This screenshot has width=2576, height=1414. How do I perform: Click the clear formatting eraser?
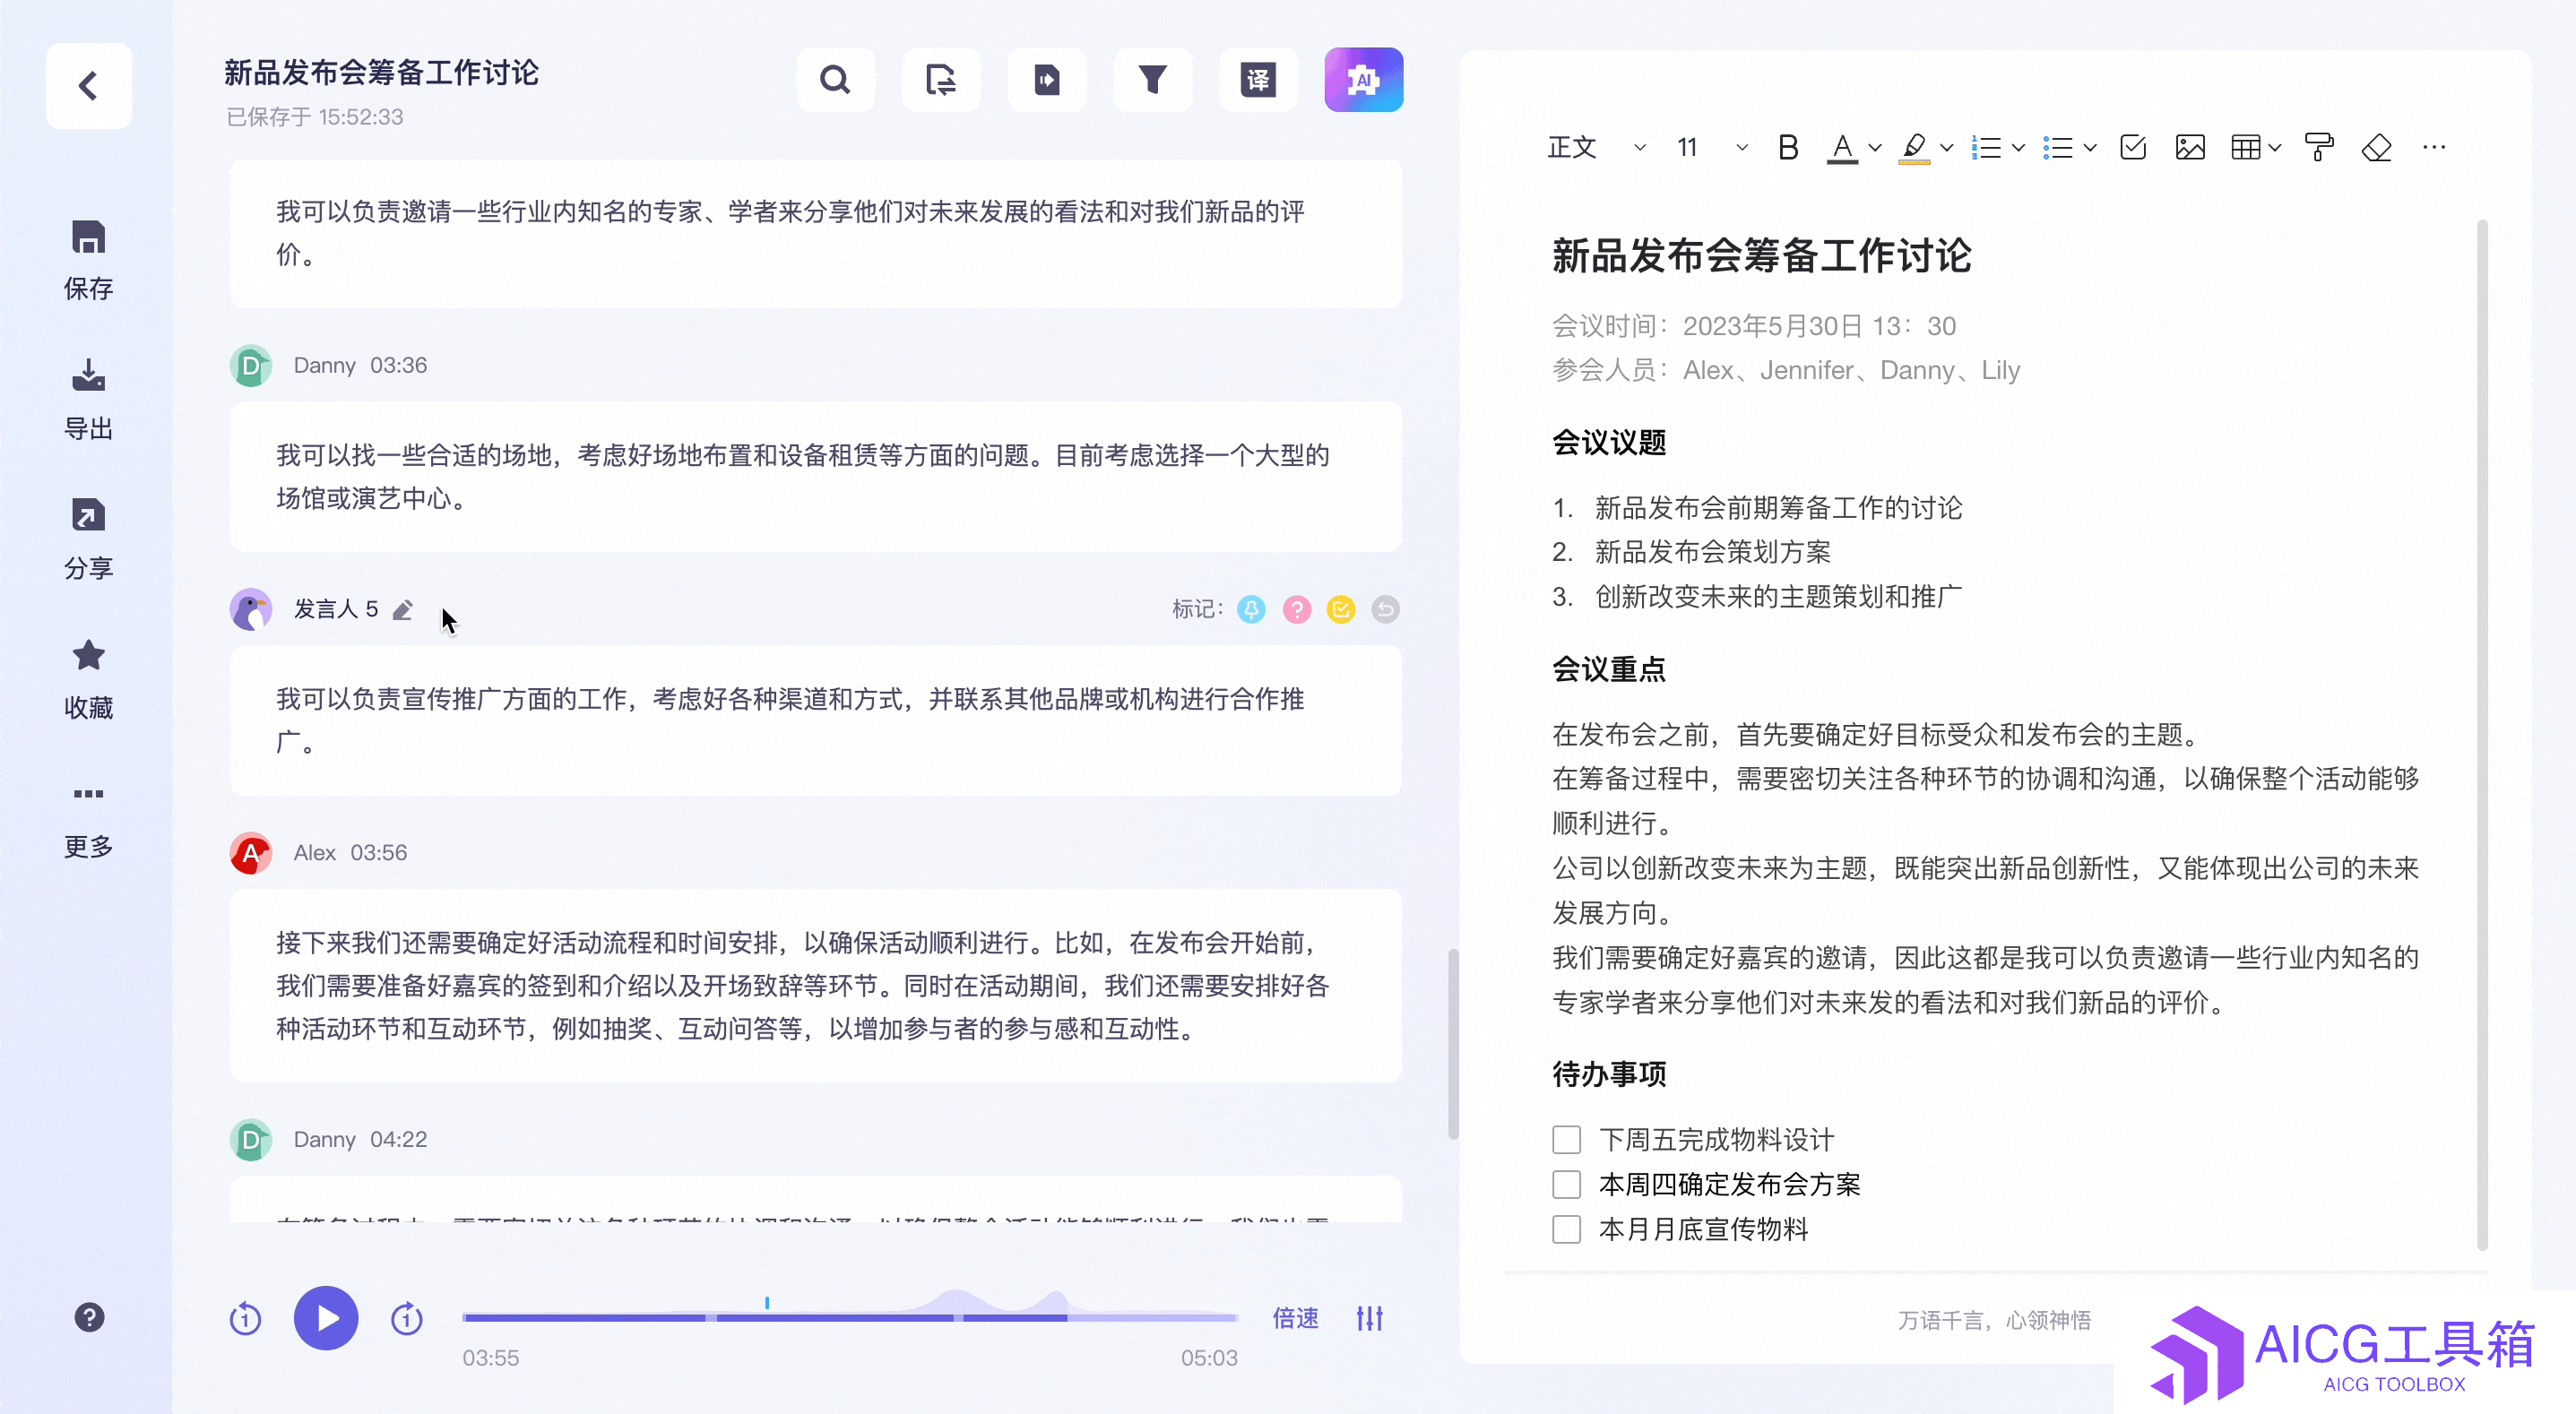[x=2376, y=148]
